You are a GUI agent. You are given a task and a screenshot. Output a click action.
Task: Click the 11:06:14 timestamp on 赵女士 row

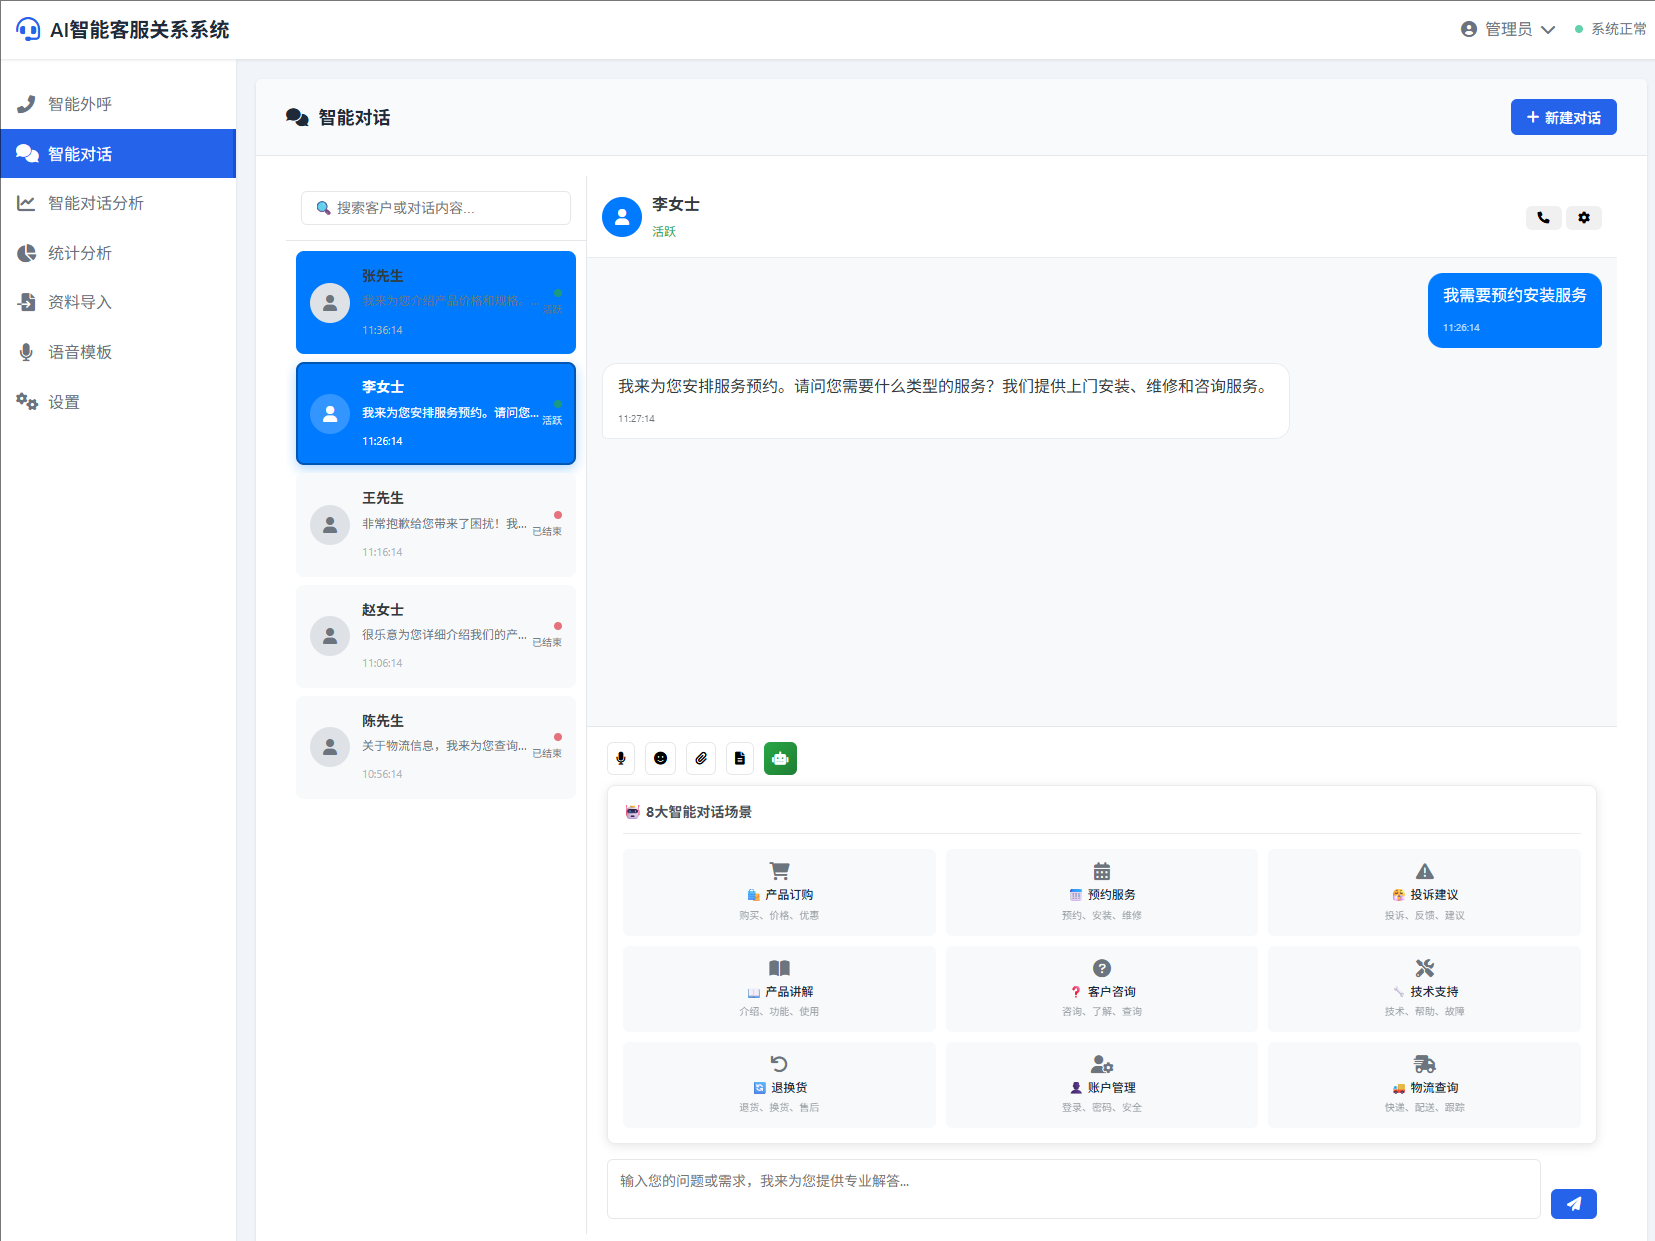(x=382, y=663)
